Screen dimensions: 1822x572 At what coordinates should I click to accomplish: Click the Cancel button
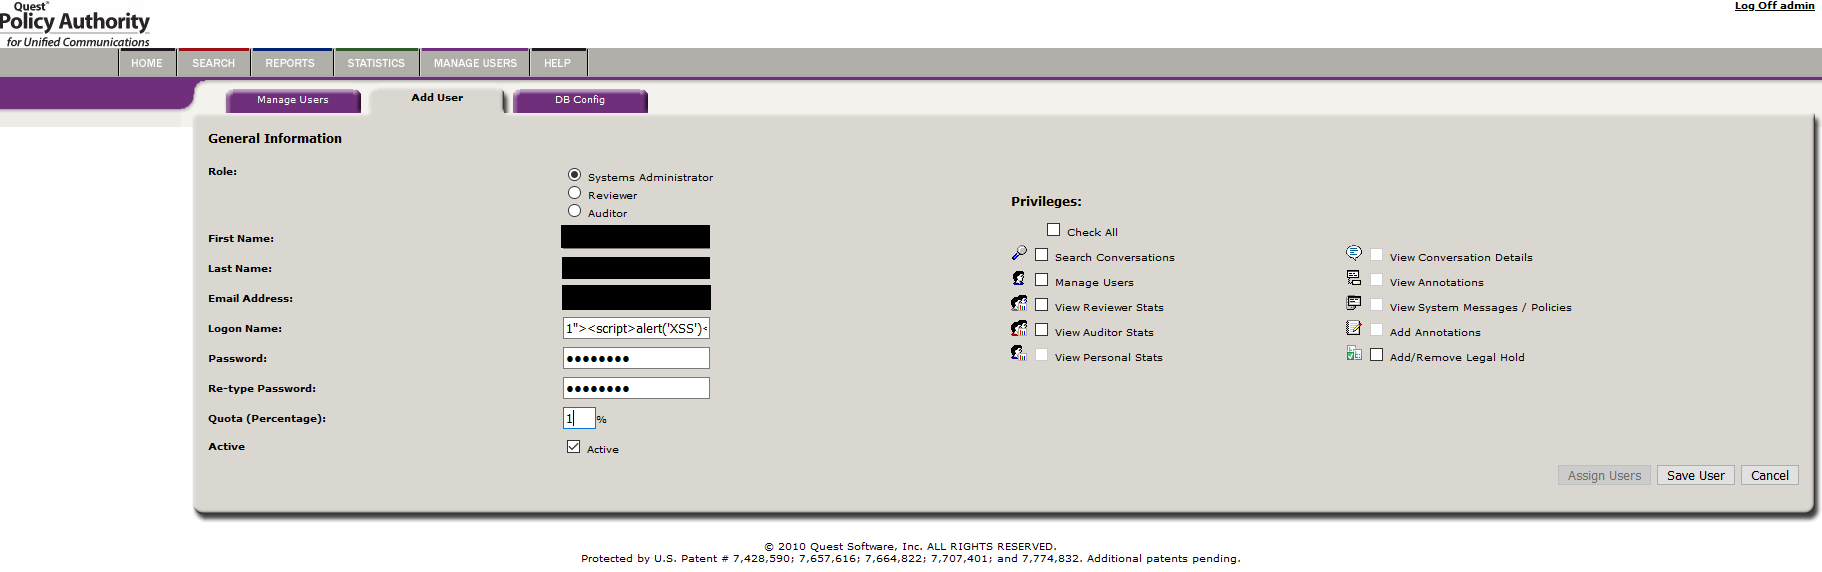(1770, 476)
